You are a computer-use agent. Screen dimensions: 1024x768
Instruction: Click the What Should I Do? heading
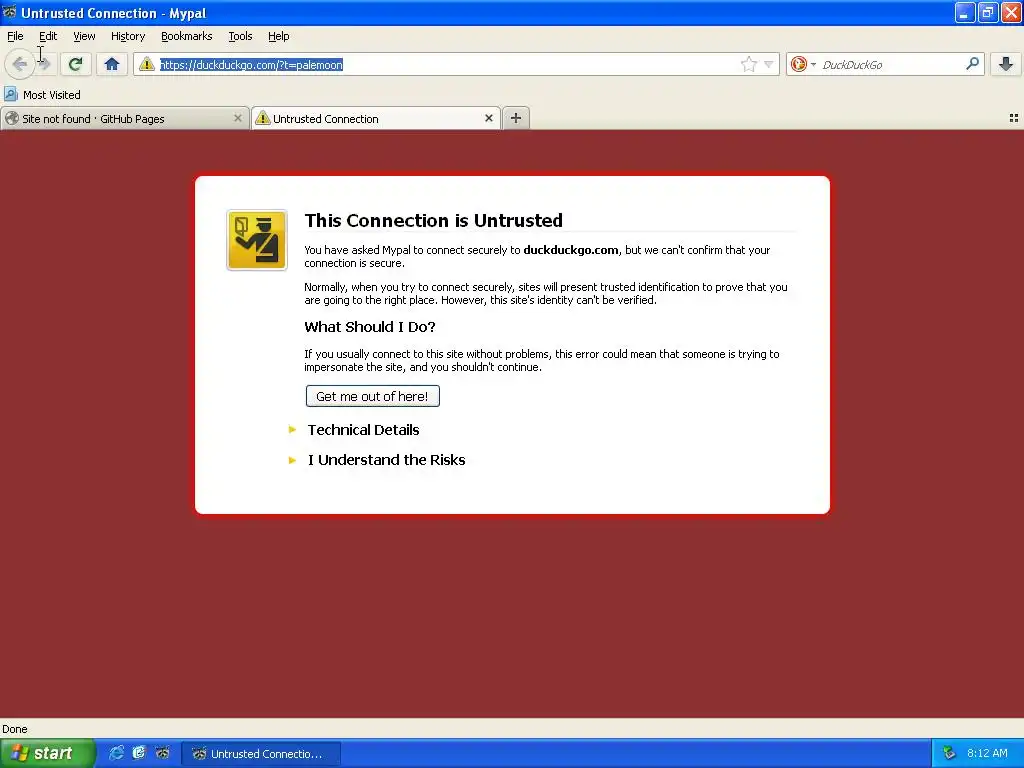370,327
